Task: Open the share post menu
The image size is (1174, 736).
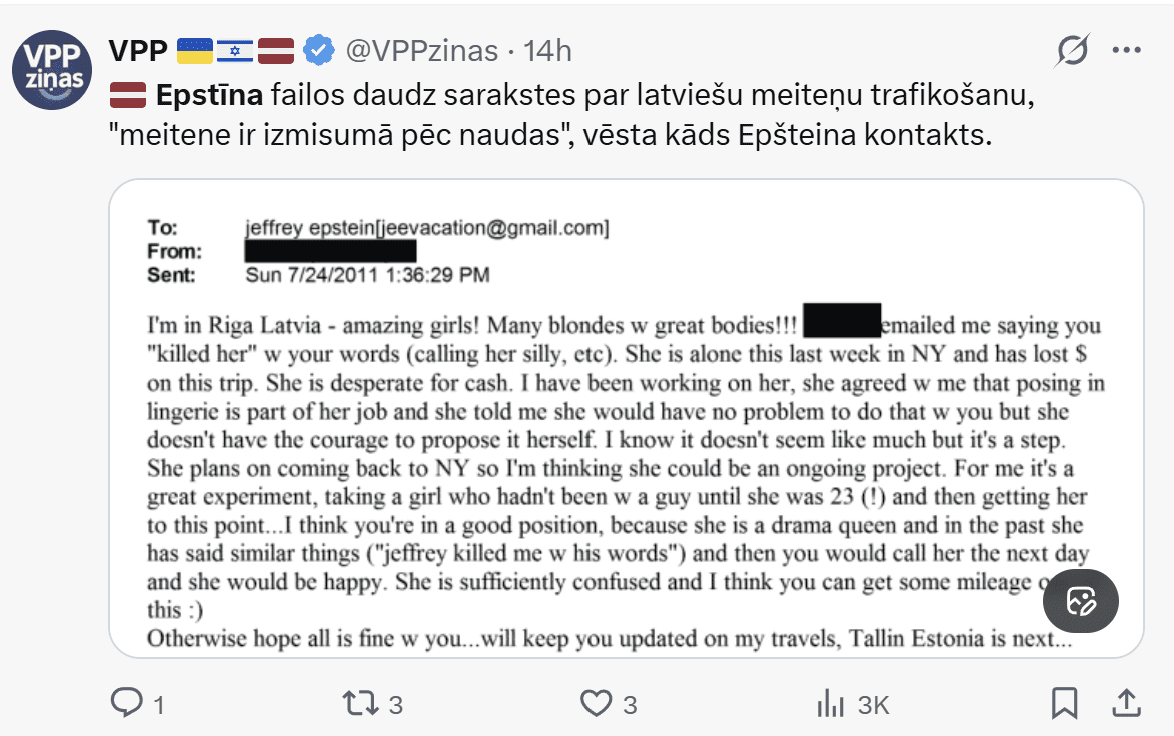Action: [x=1127, y=704]
